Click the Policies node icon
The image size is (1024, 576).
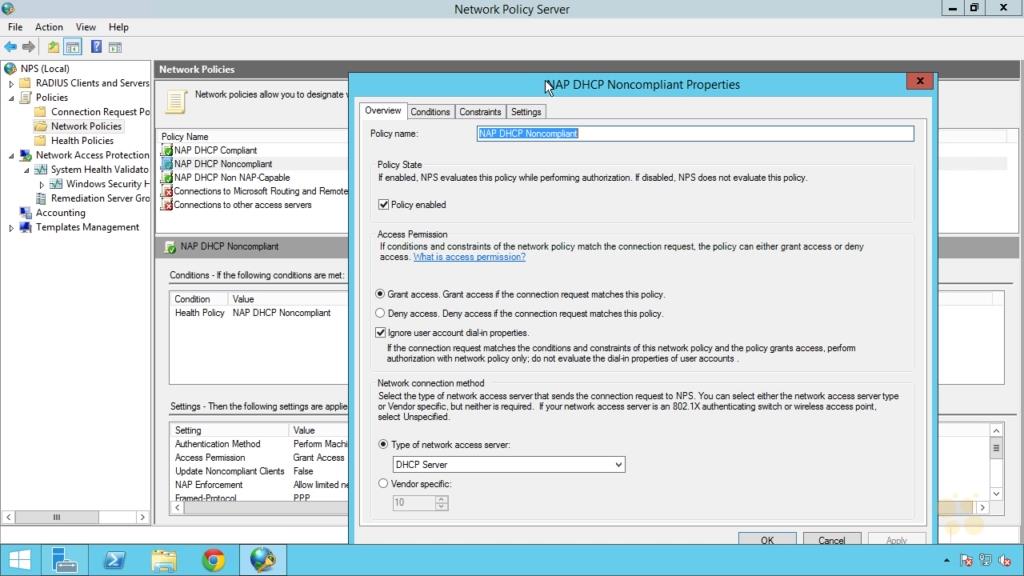(x=25, y=97)
